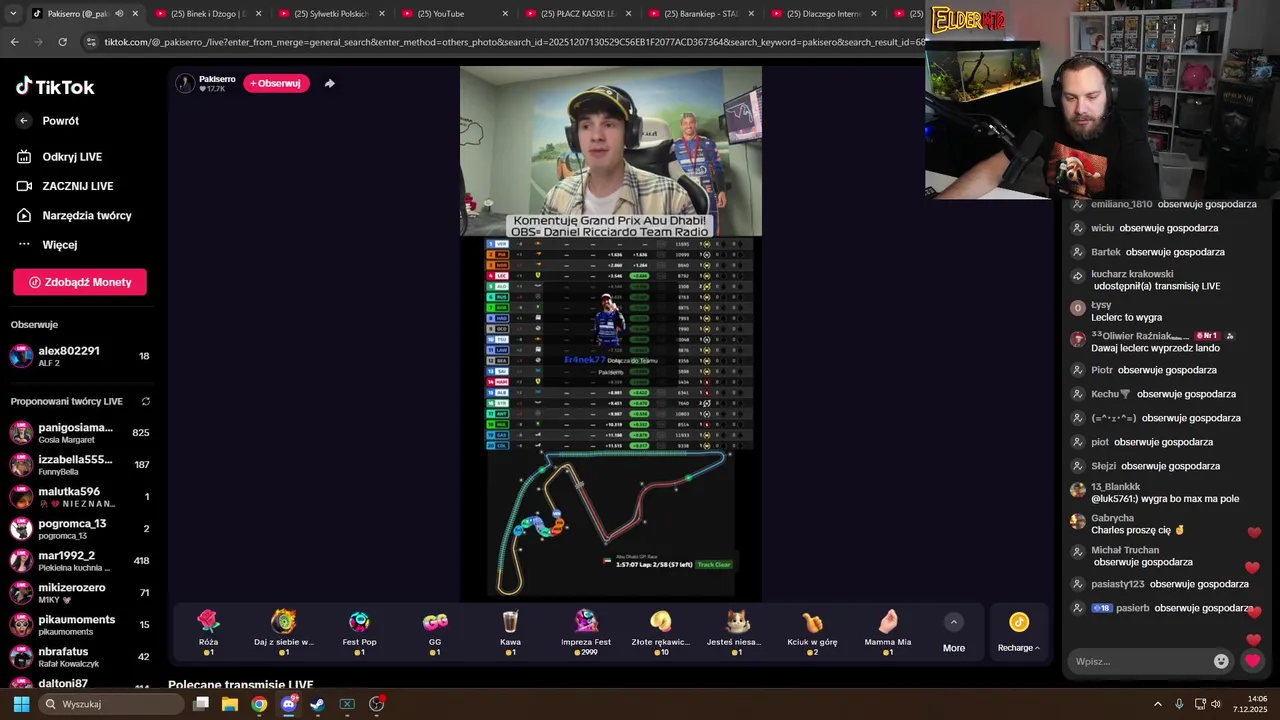The width and height of the screenshot is (1280, 720).
Task: Click the Wyszukaj taskbar search box
Action: pos(112,704)
